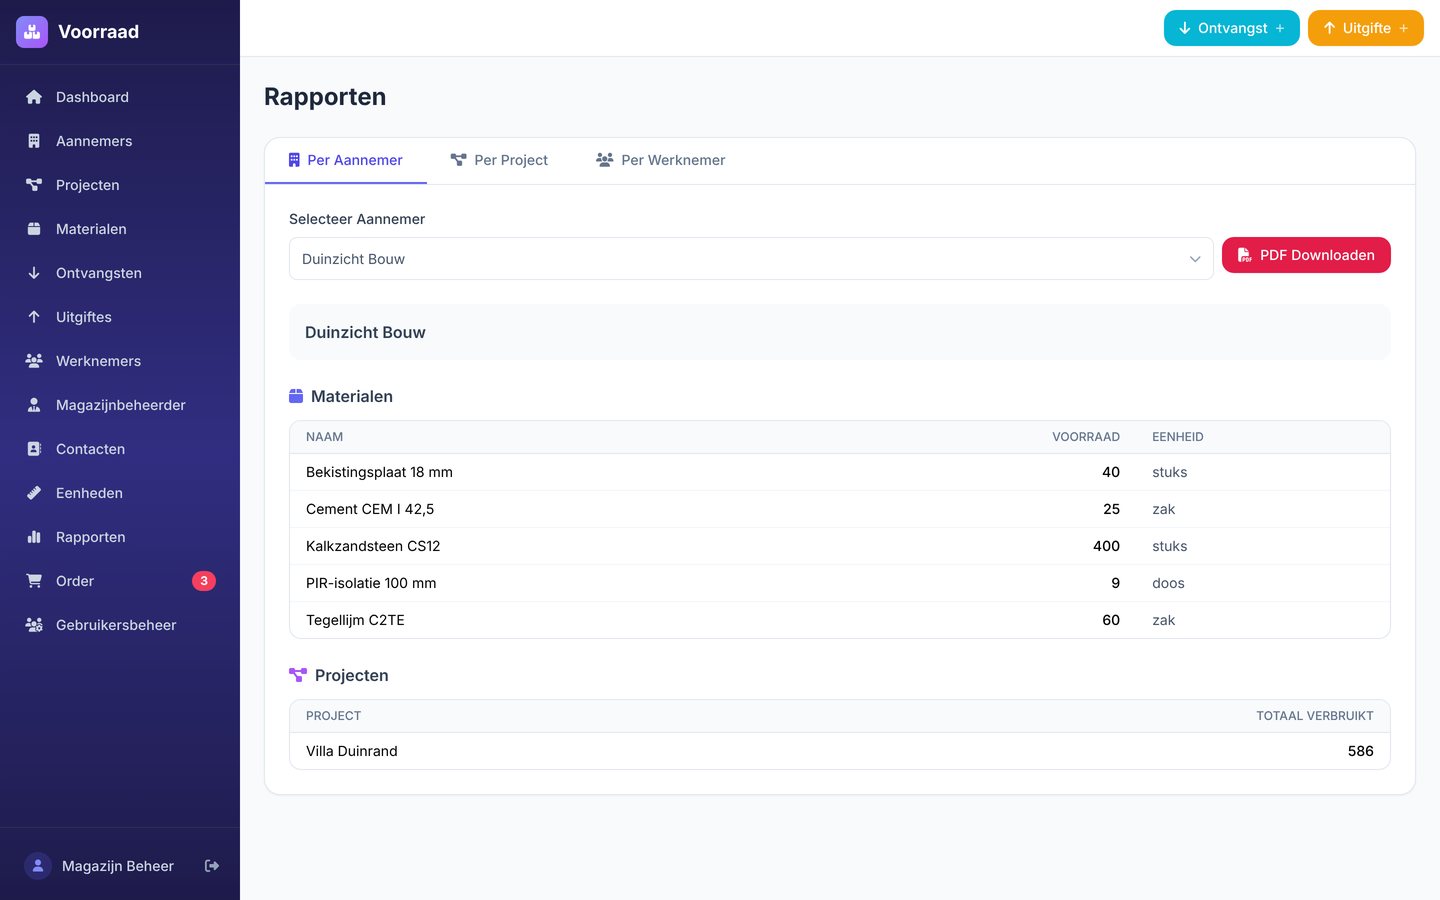Click the Materialen box icon in sidebar
1440x900 pixels.
[34, 229]
